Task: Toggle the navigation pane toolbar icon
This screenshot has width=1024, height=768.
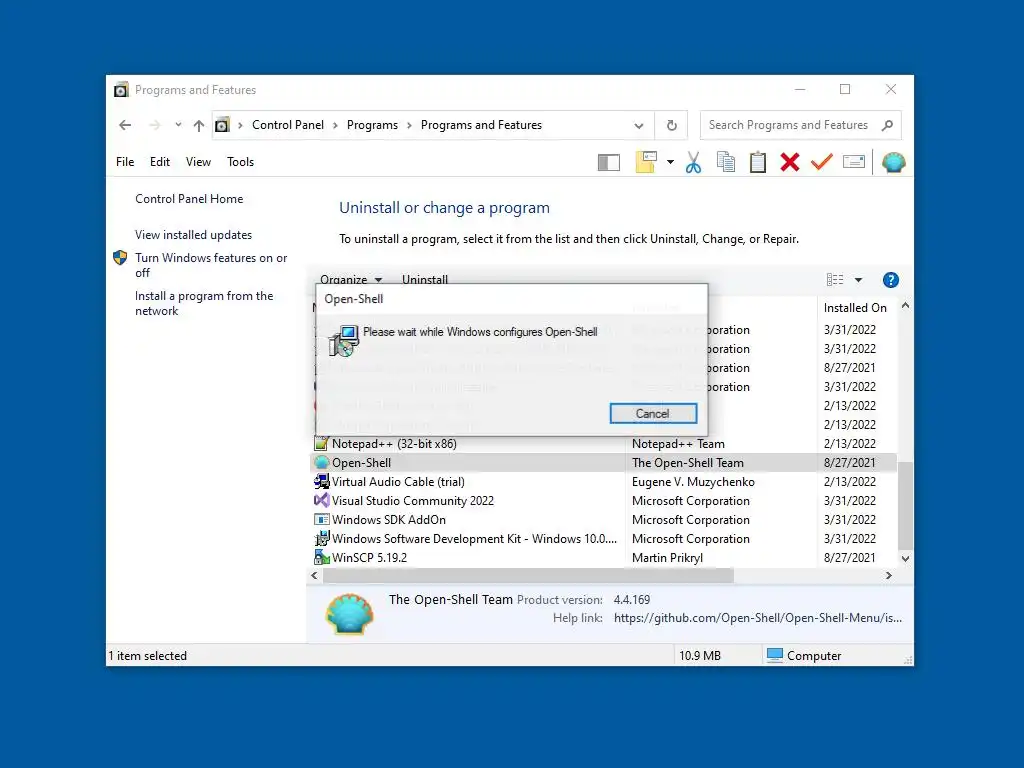Action: point(609,163)
